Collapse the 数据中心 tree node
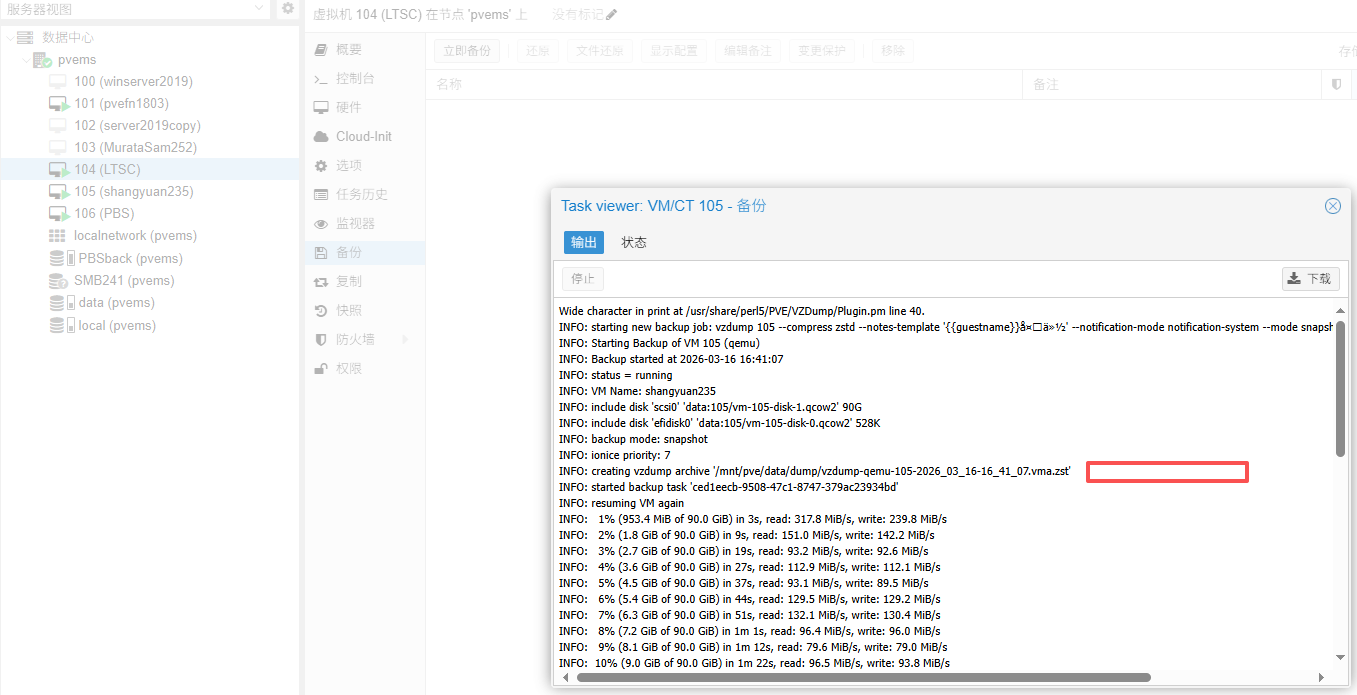 (x=10, y=38)
